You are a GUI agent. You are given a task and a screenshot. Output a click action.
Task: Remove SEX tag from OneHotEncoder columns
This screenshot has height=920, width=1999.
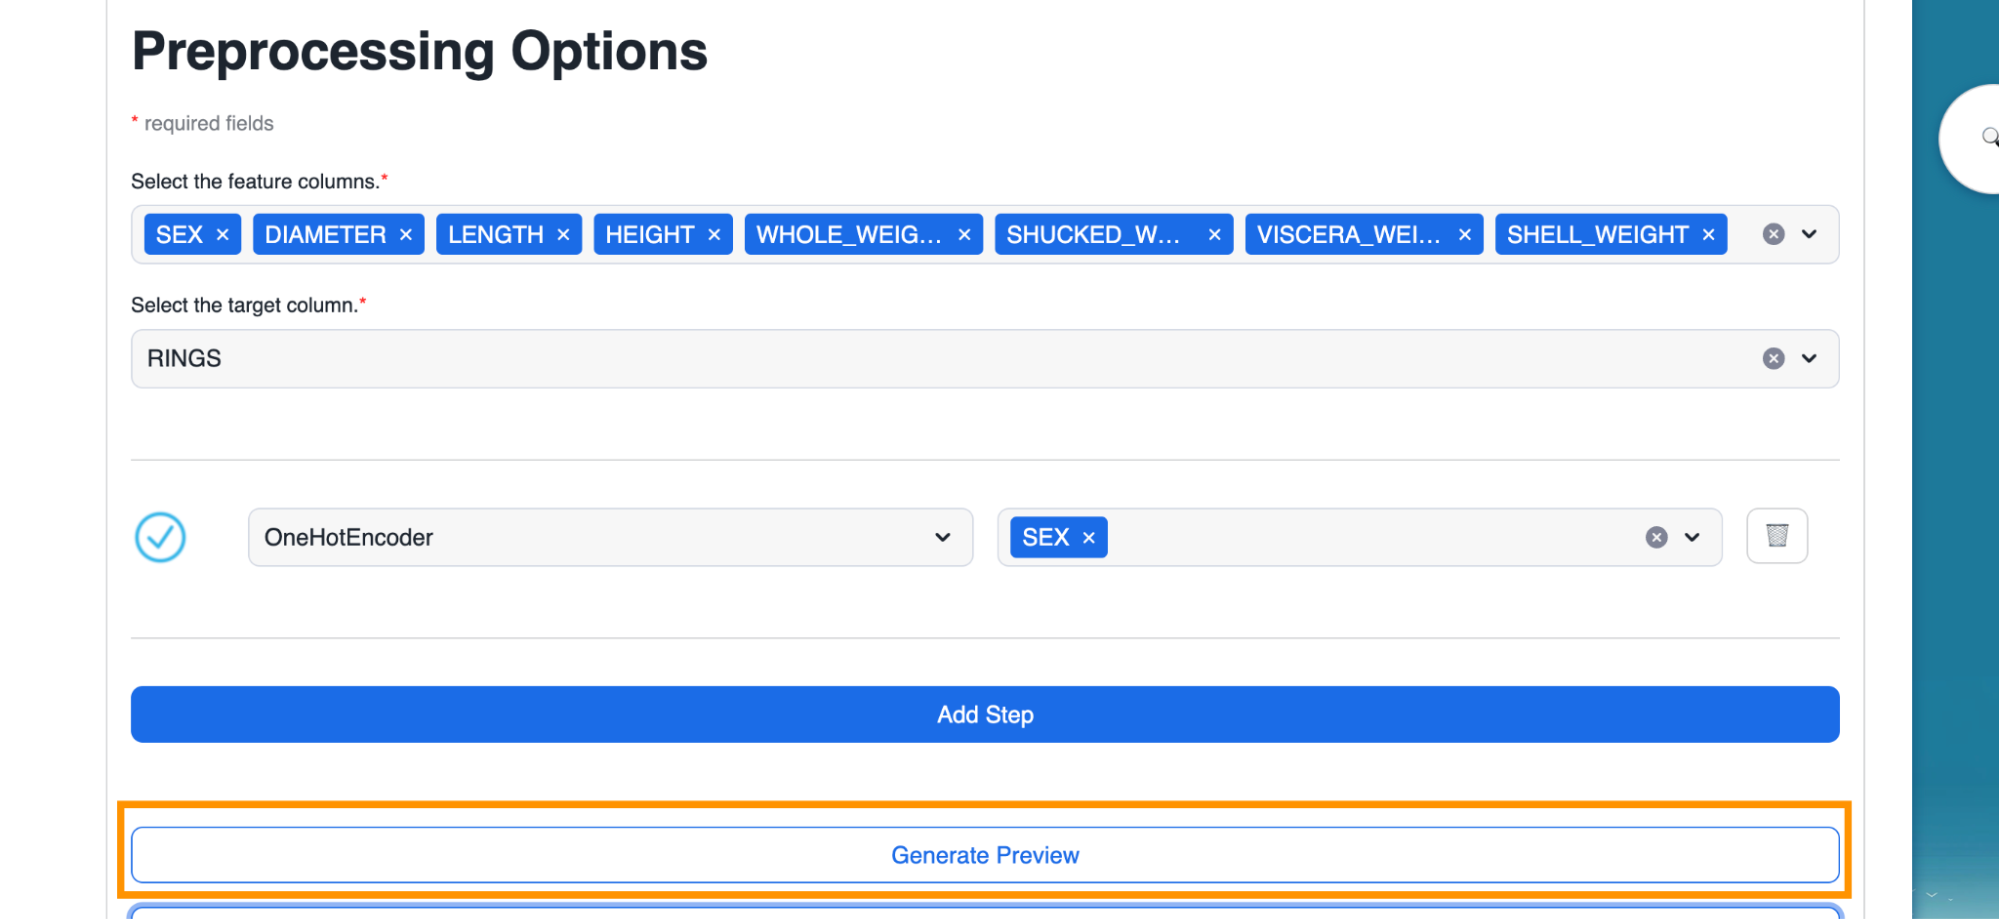(x=1089, y=538)
